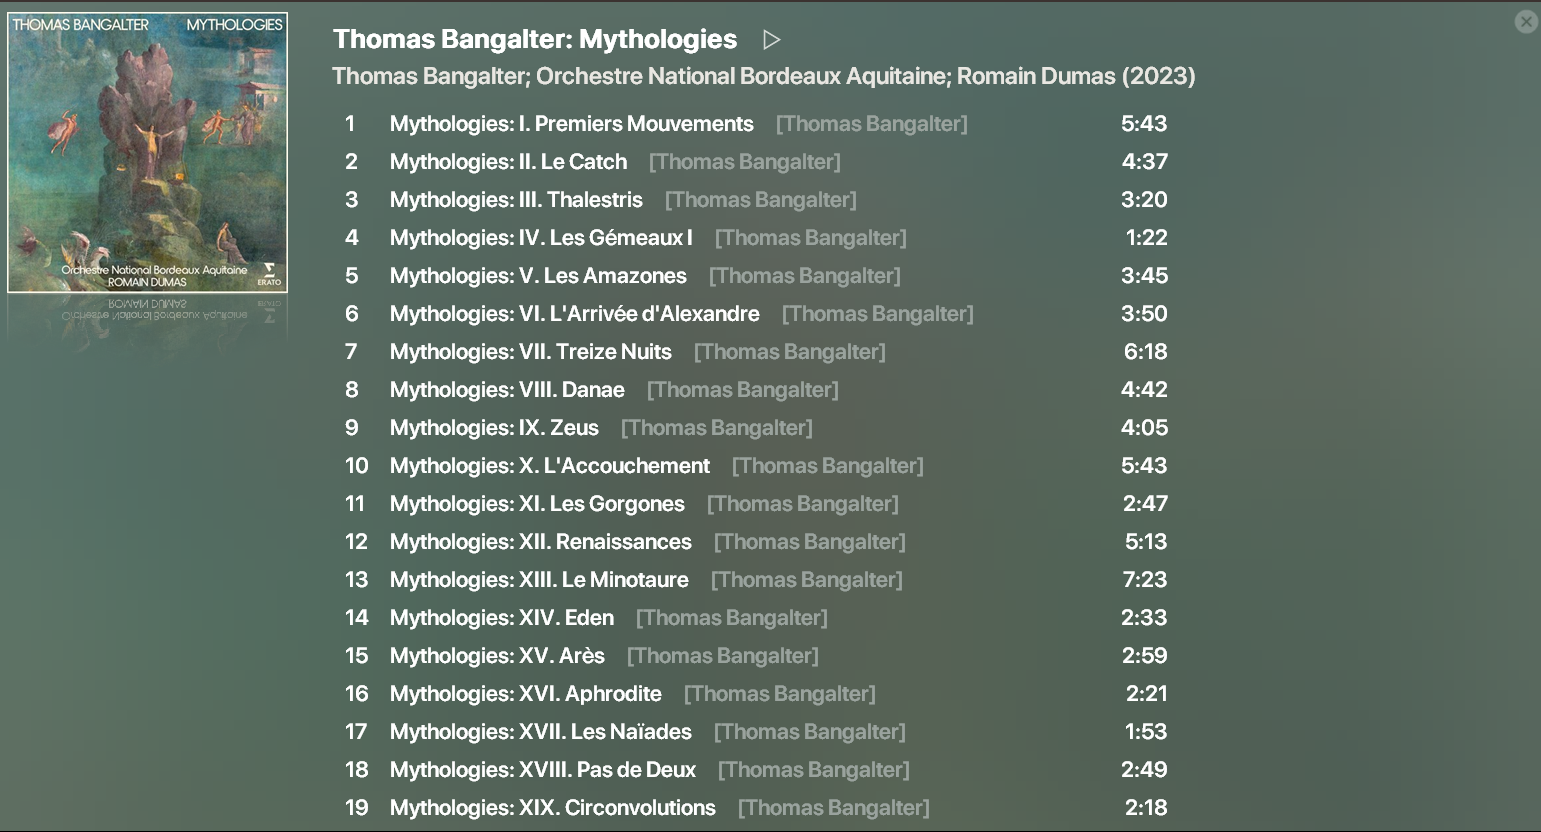1541x832 pixels.
Task: Click the album title heading
Action: (534, 39)
